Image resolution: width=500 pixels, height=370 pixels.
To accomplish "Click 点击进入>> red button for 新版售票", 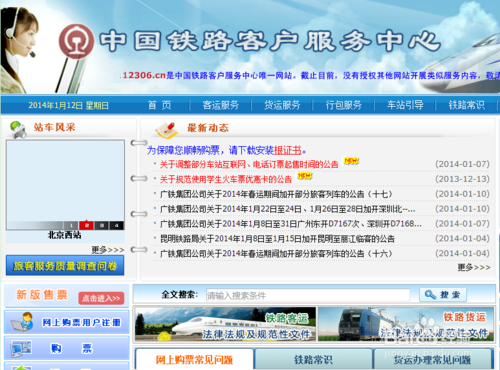I will pos(101,298).
